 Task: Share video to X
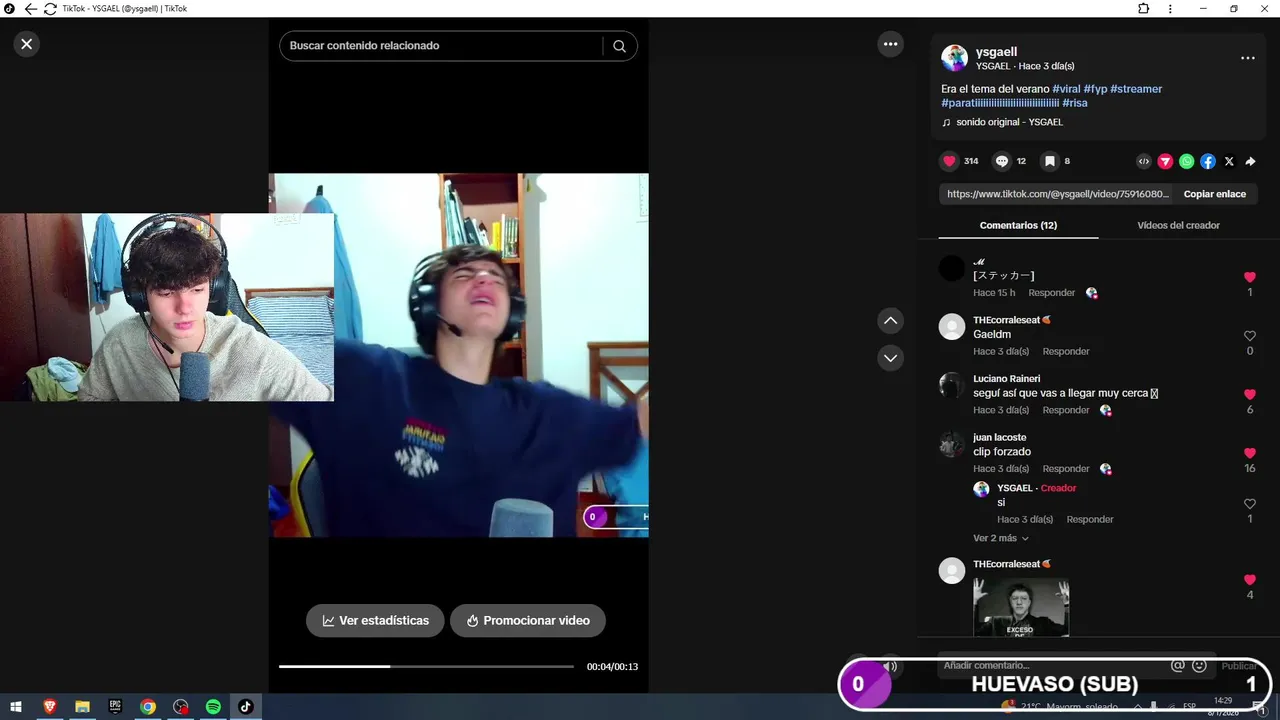pos(1229,161)
